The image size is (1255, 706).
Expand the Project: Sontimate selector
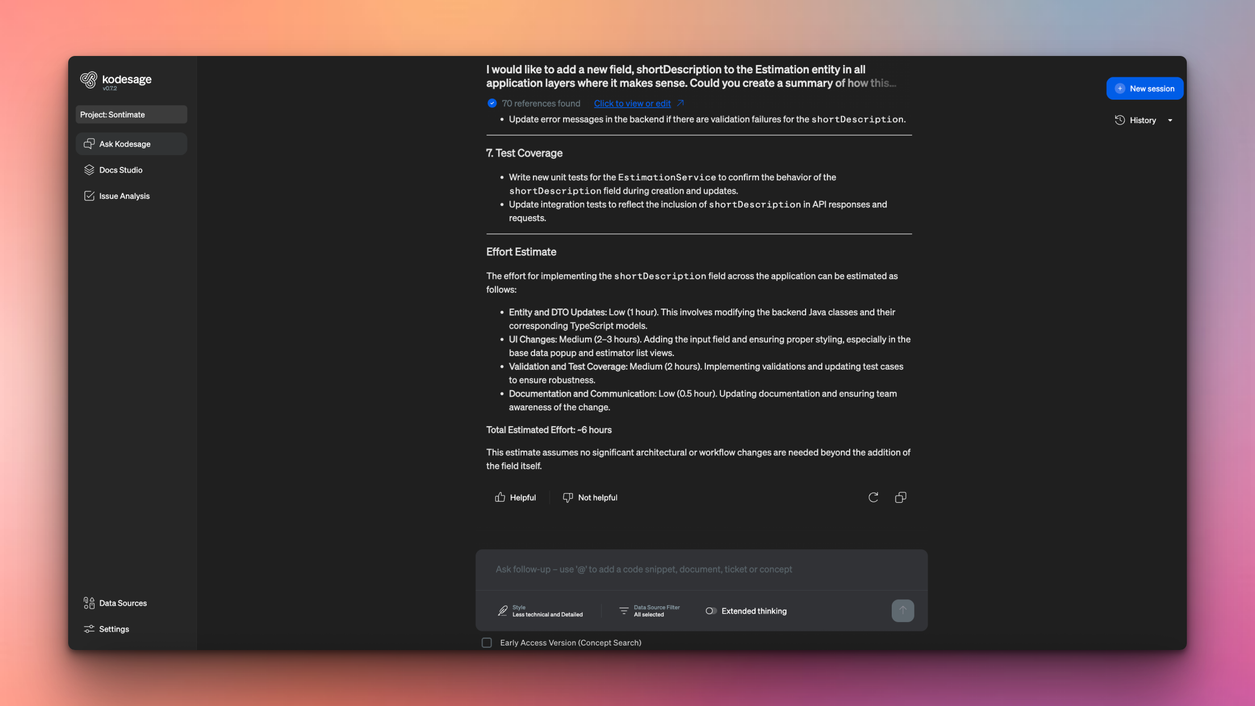(x=131, y=115)
